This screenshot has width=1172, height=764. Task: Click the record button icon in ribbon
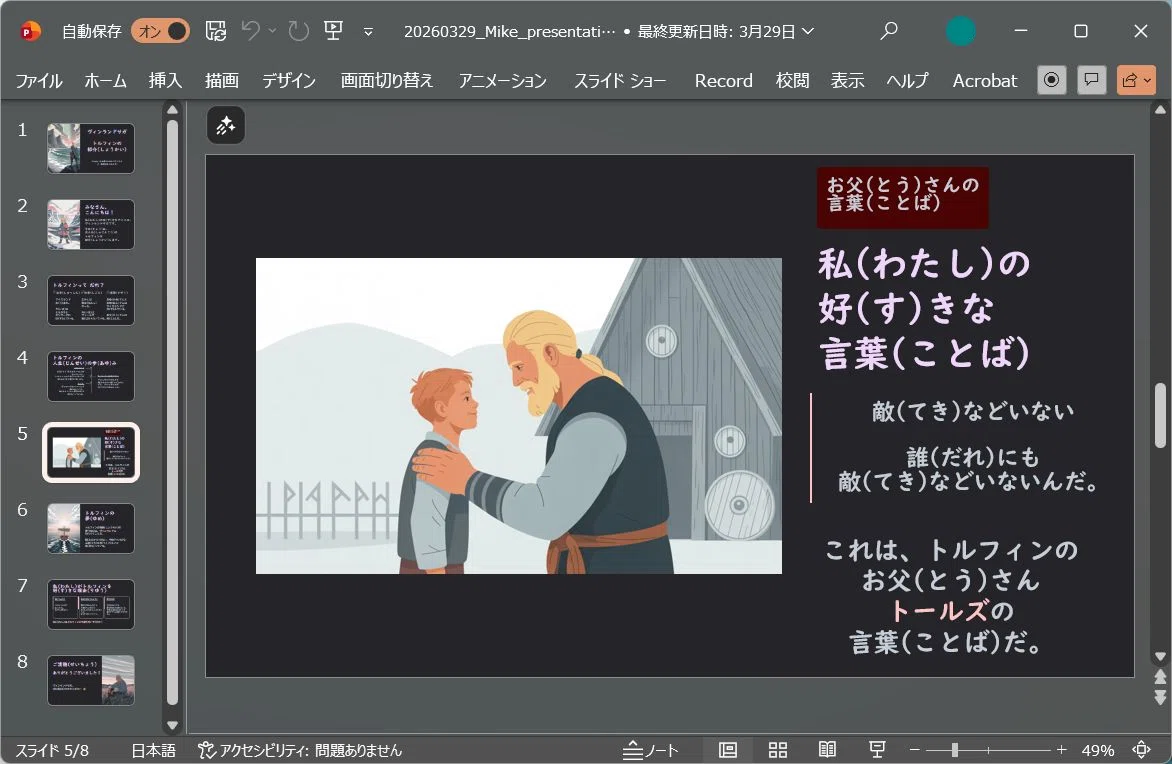coord(1052,80)
